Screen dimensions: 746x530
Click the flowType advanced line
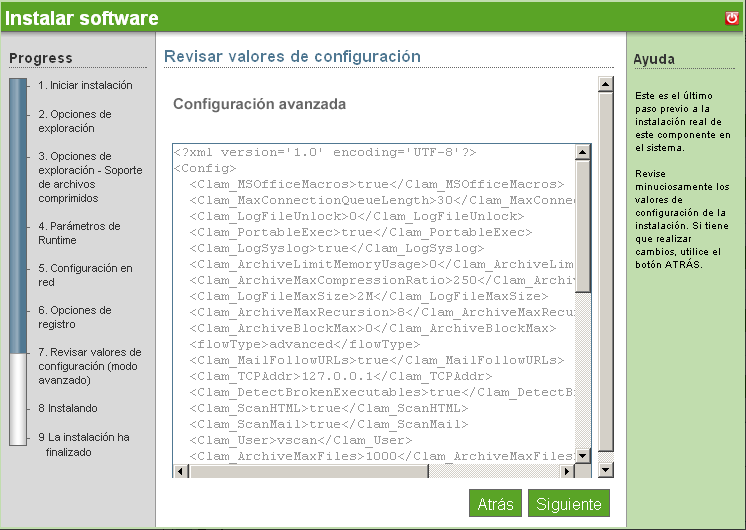tap(304, 344)
